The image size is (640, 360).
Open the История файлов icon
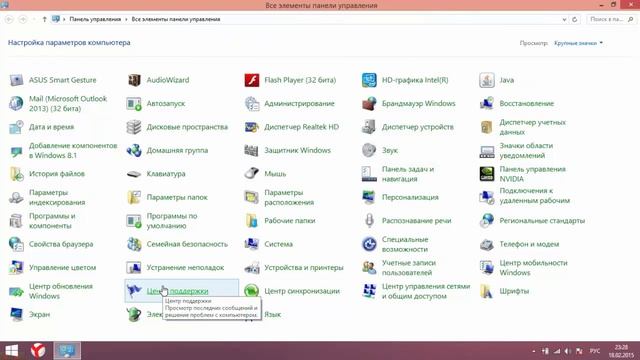[16, 174]
